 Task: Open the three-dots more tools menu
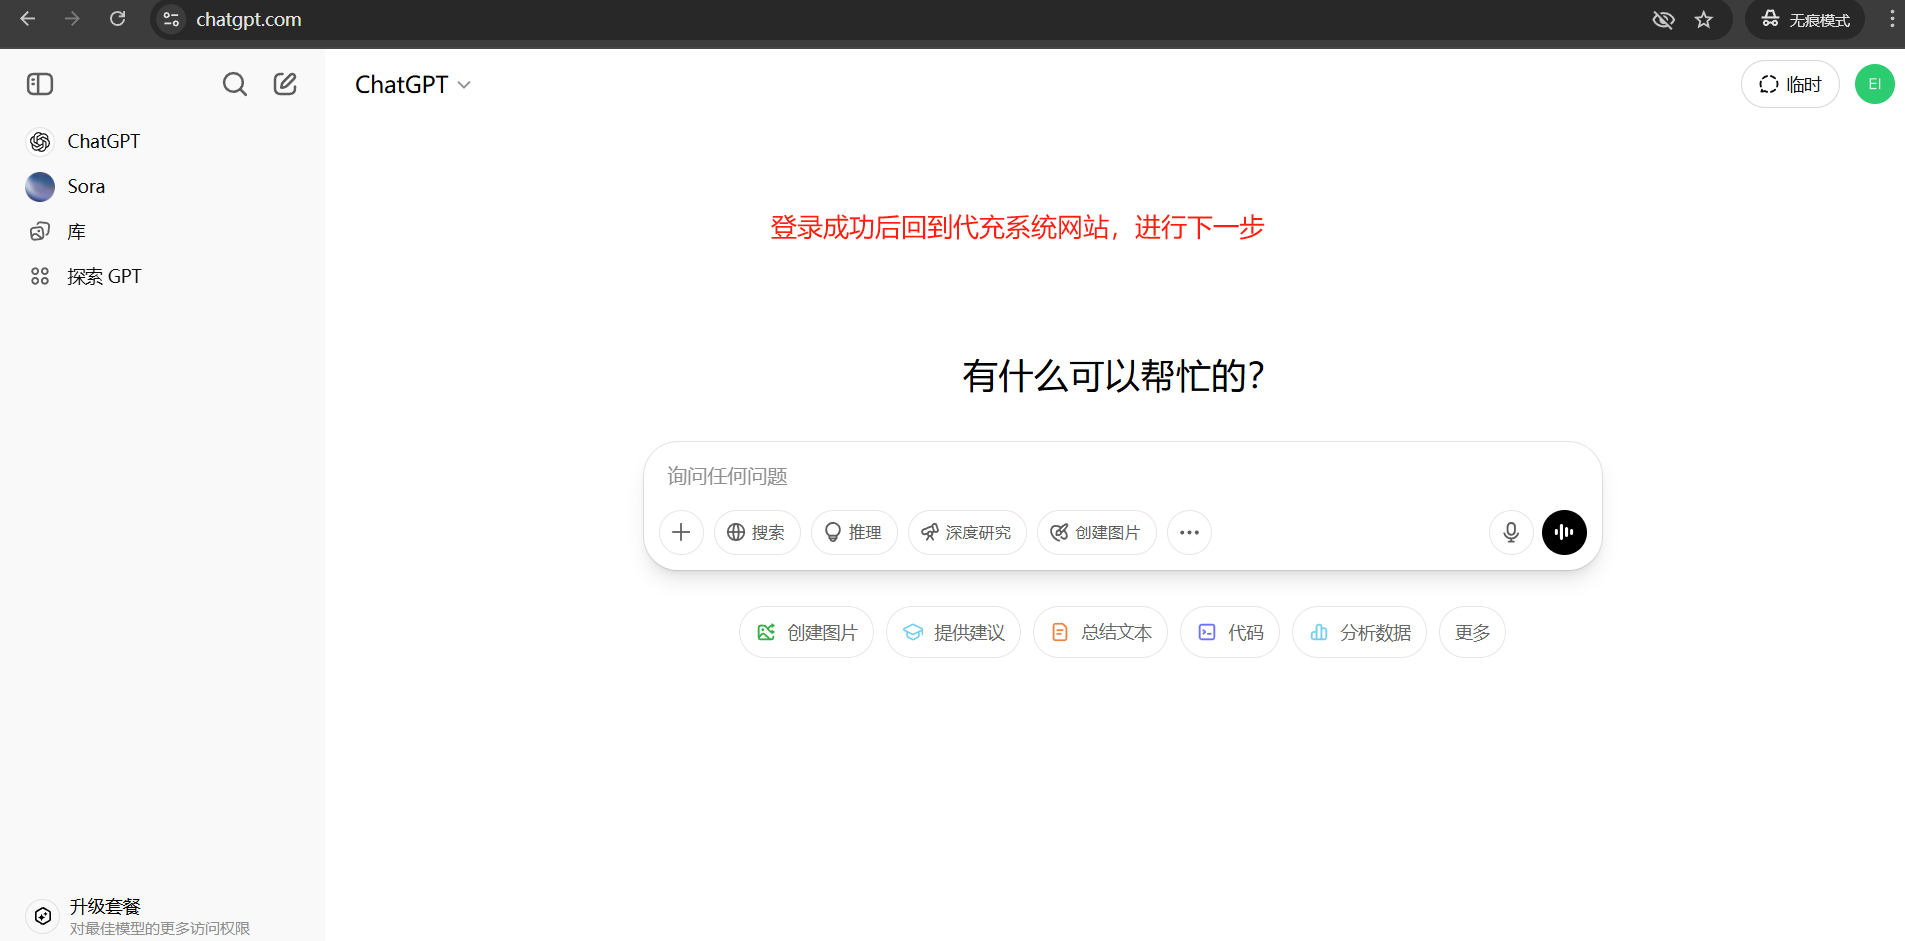click(1189, 532)
